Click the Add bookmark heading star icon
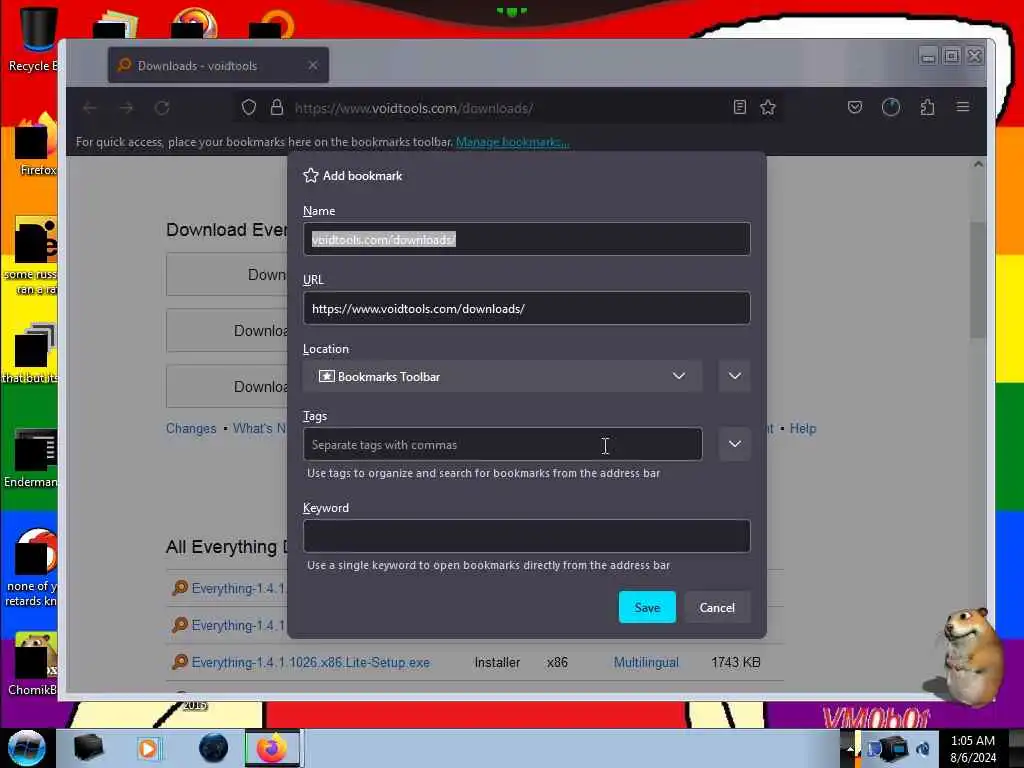 [311, 175]
